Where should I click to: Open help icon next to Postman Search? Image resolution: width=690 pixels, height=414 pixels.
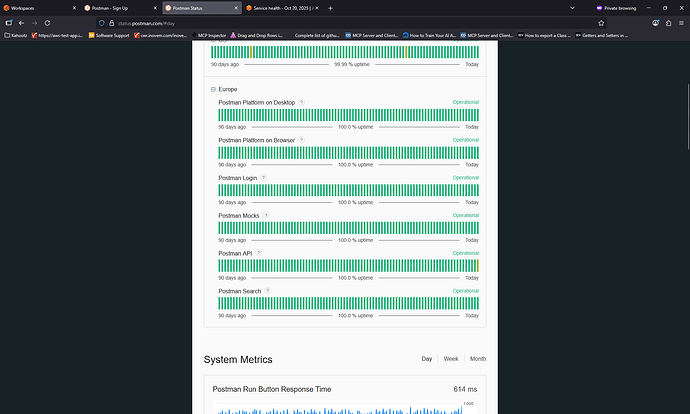pyautogui.click(x=268, y=291)
